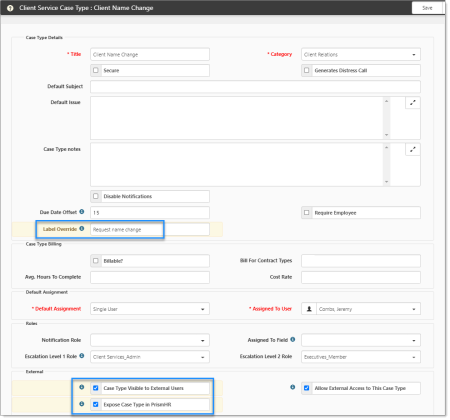Click the user icon beside Assigned To User
This screenshot has height=420, width=450.
(x=309, y=309)
